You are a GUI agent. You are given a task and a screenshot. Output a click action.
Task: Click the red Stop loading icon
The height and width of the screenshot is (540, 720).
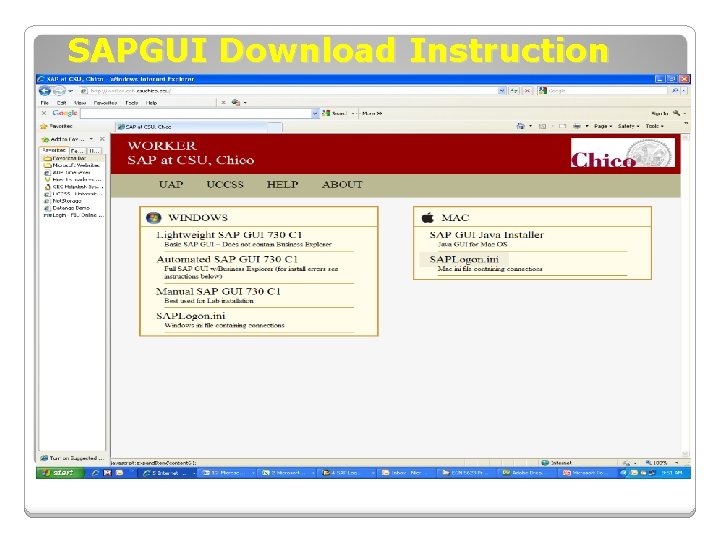coord(528,91)
